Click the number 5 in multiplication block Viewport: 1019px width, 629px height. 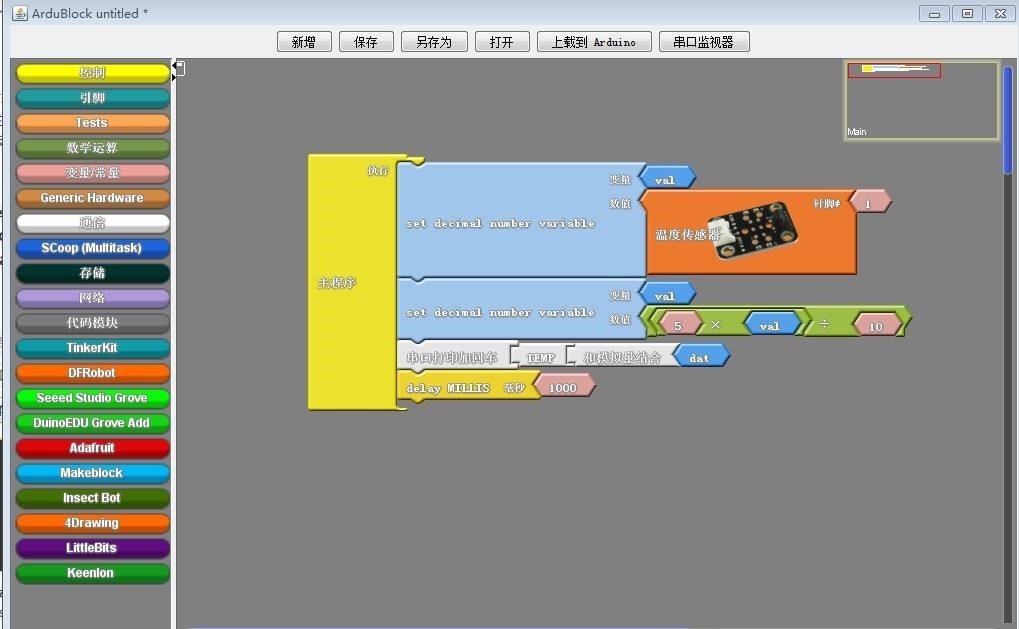pos(680,324)
